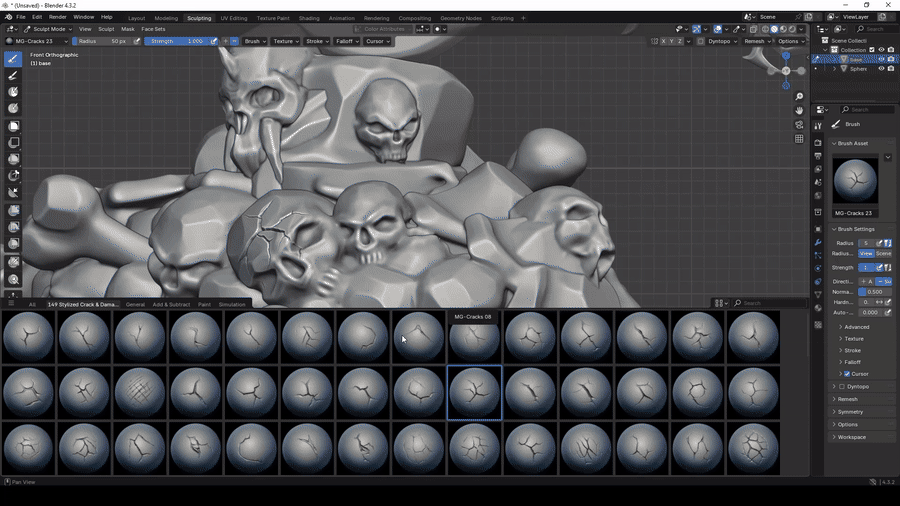900x506 pixels.
Task: Open the Paint tab in asset shelf
Action: click(x=204, y=305)
